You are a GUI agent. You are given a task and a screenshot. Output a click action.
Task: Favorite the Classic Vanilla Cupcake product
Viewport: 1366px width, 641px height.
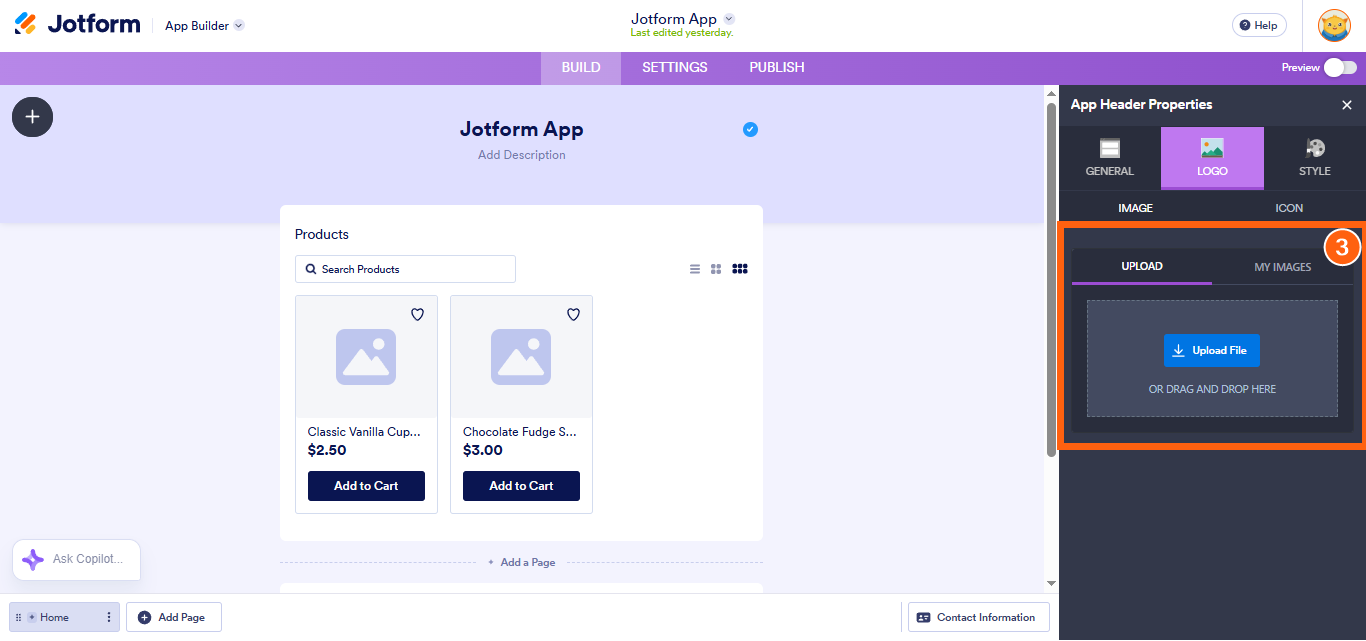pyautogui.click(x=418, y=314)
